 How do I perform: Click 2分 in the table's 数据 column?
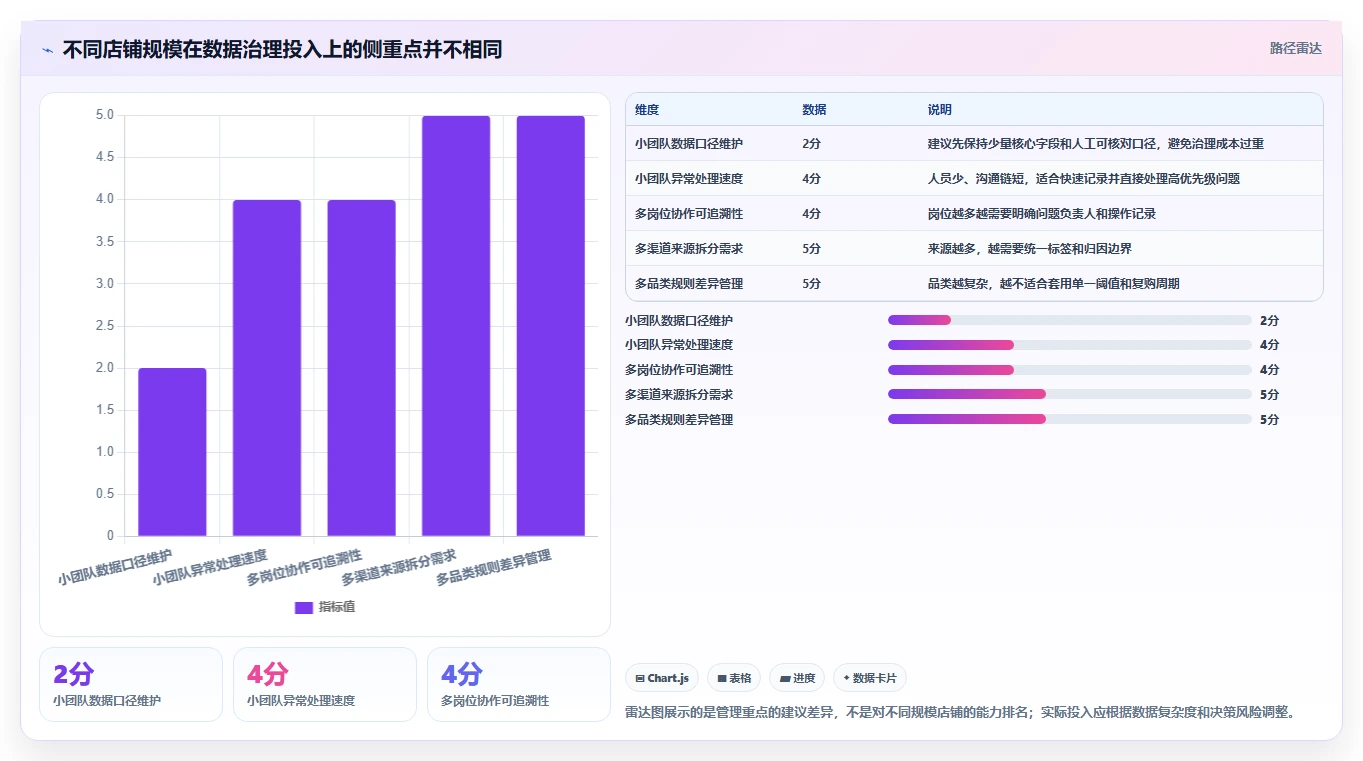coord(811,144)
